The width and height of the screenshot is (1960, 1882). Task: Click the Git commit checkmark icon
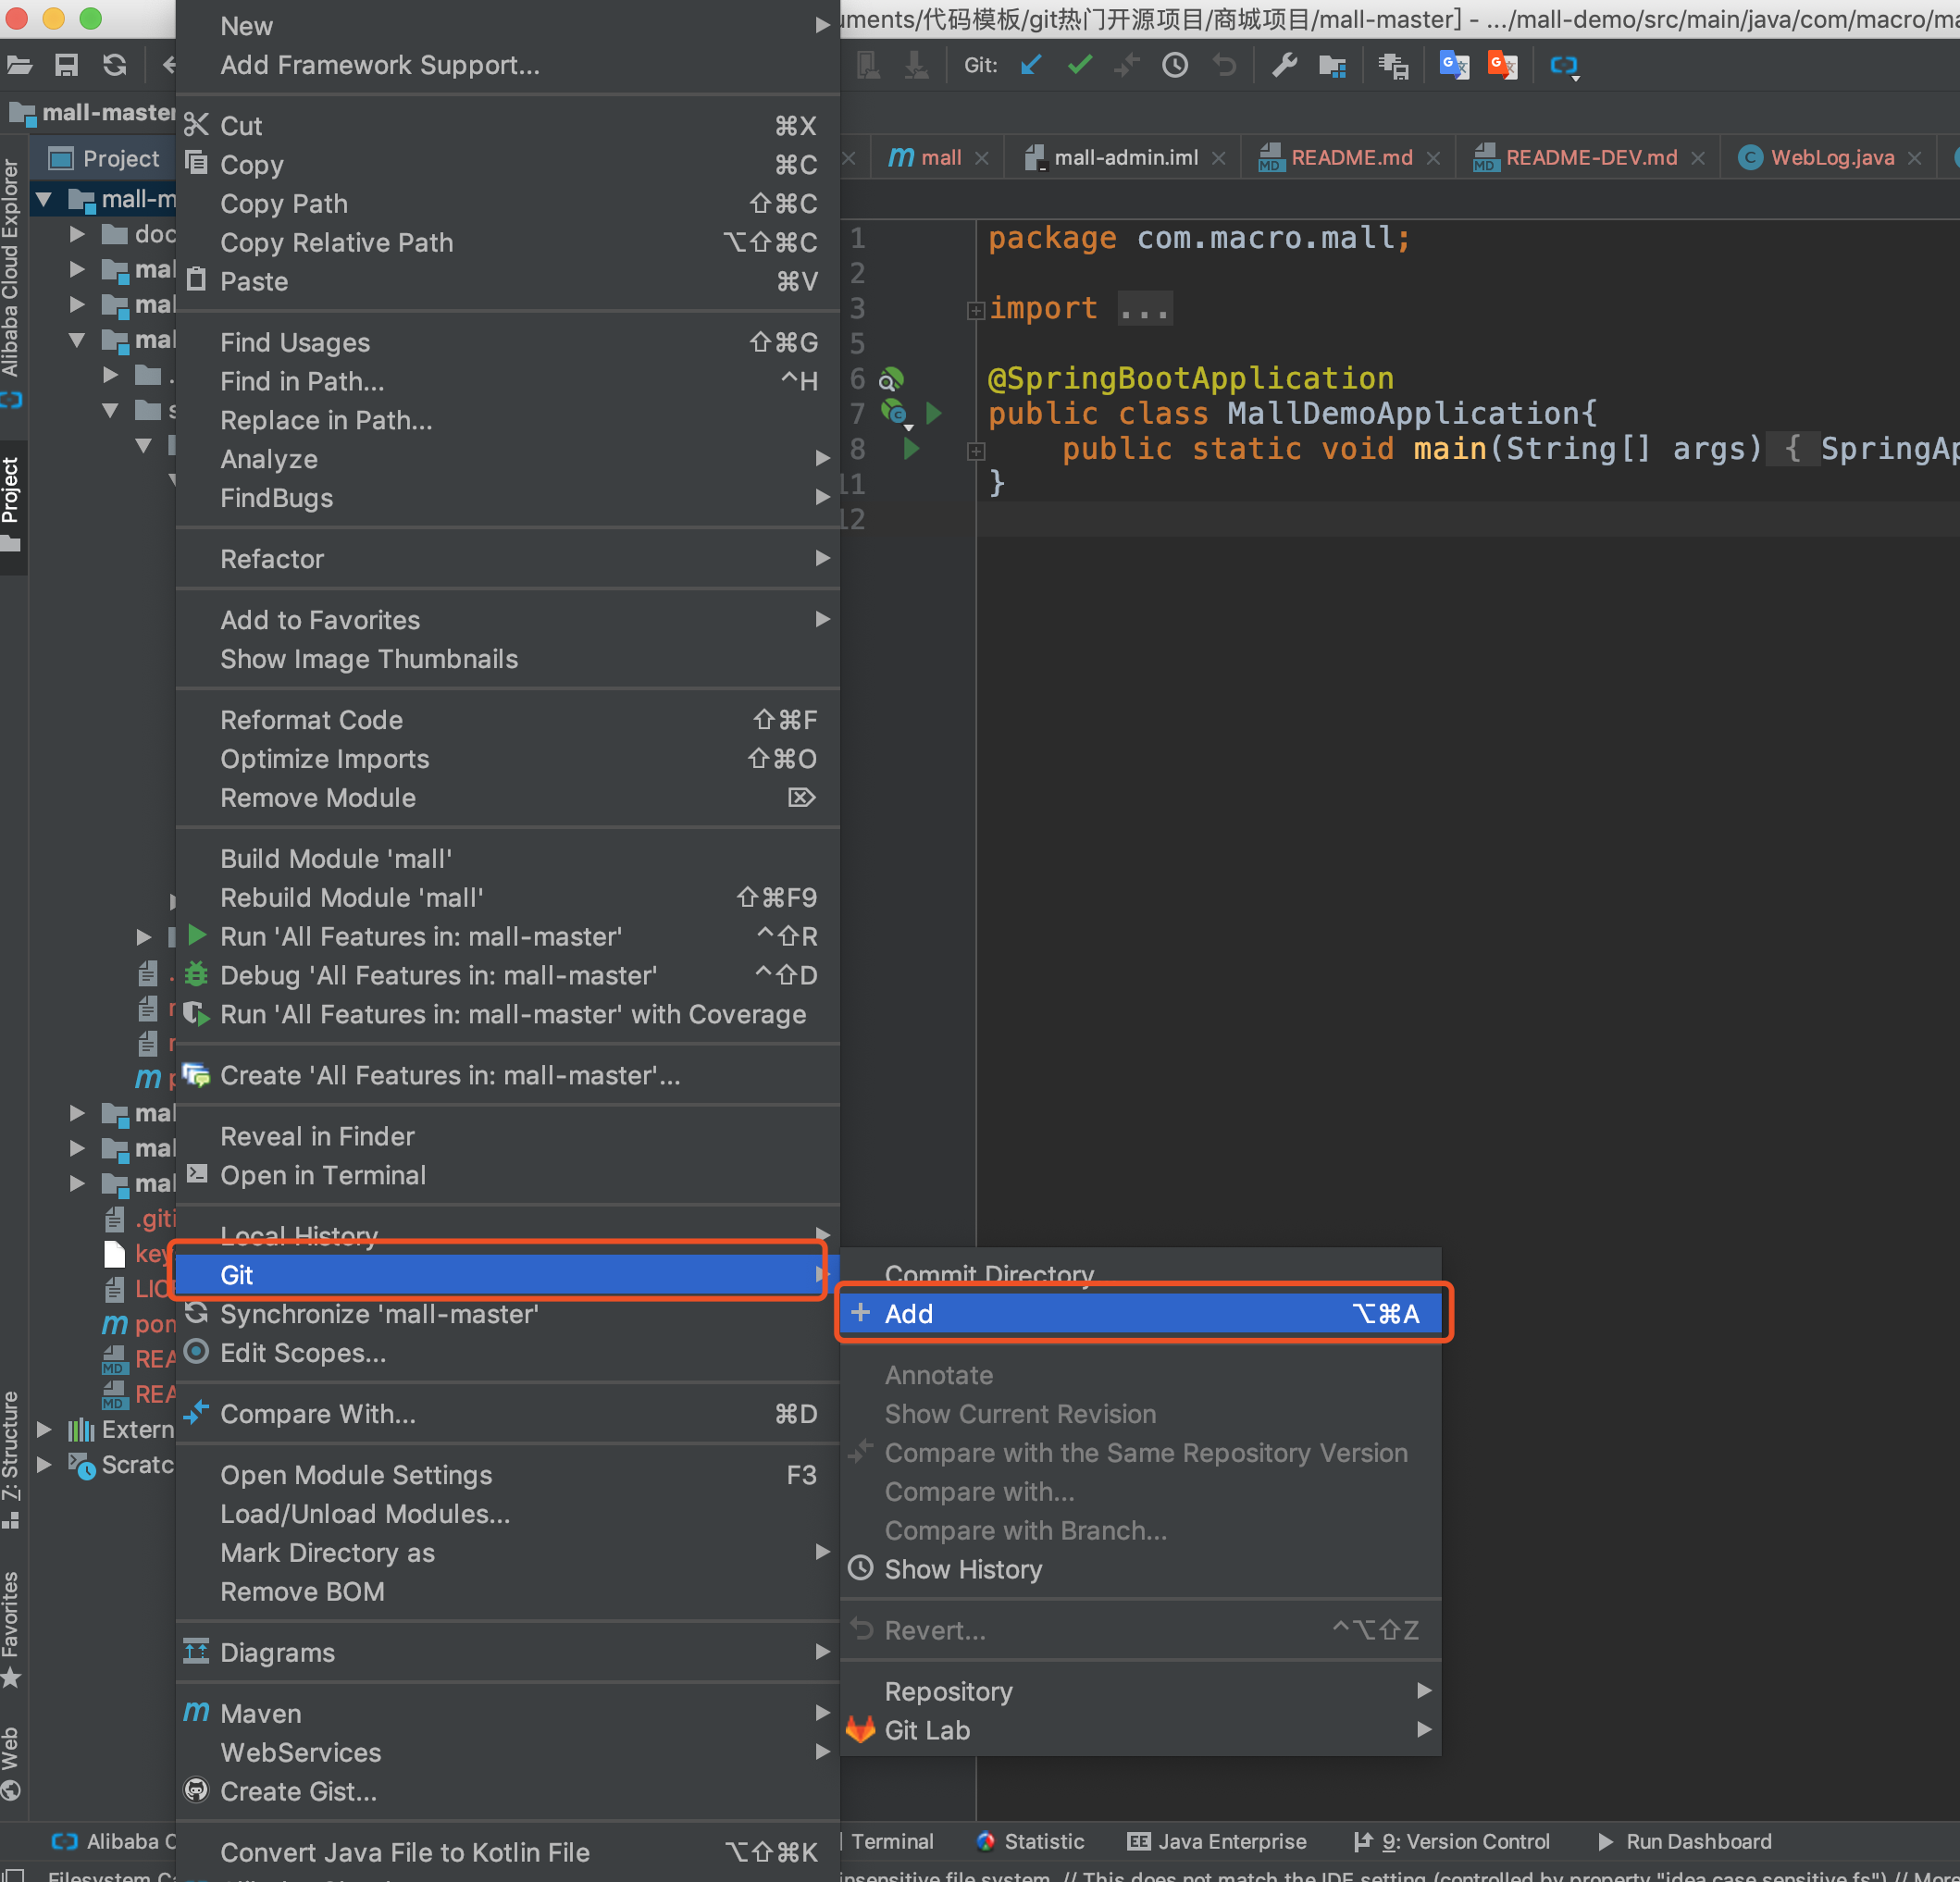tap(1079, 65)
